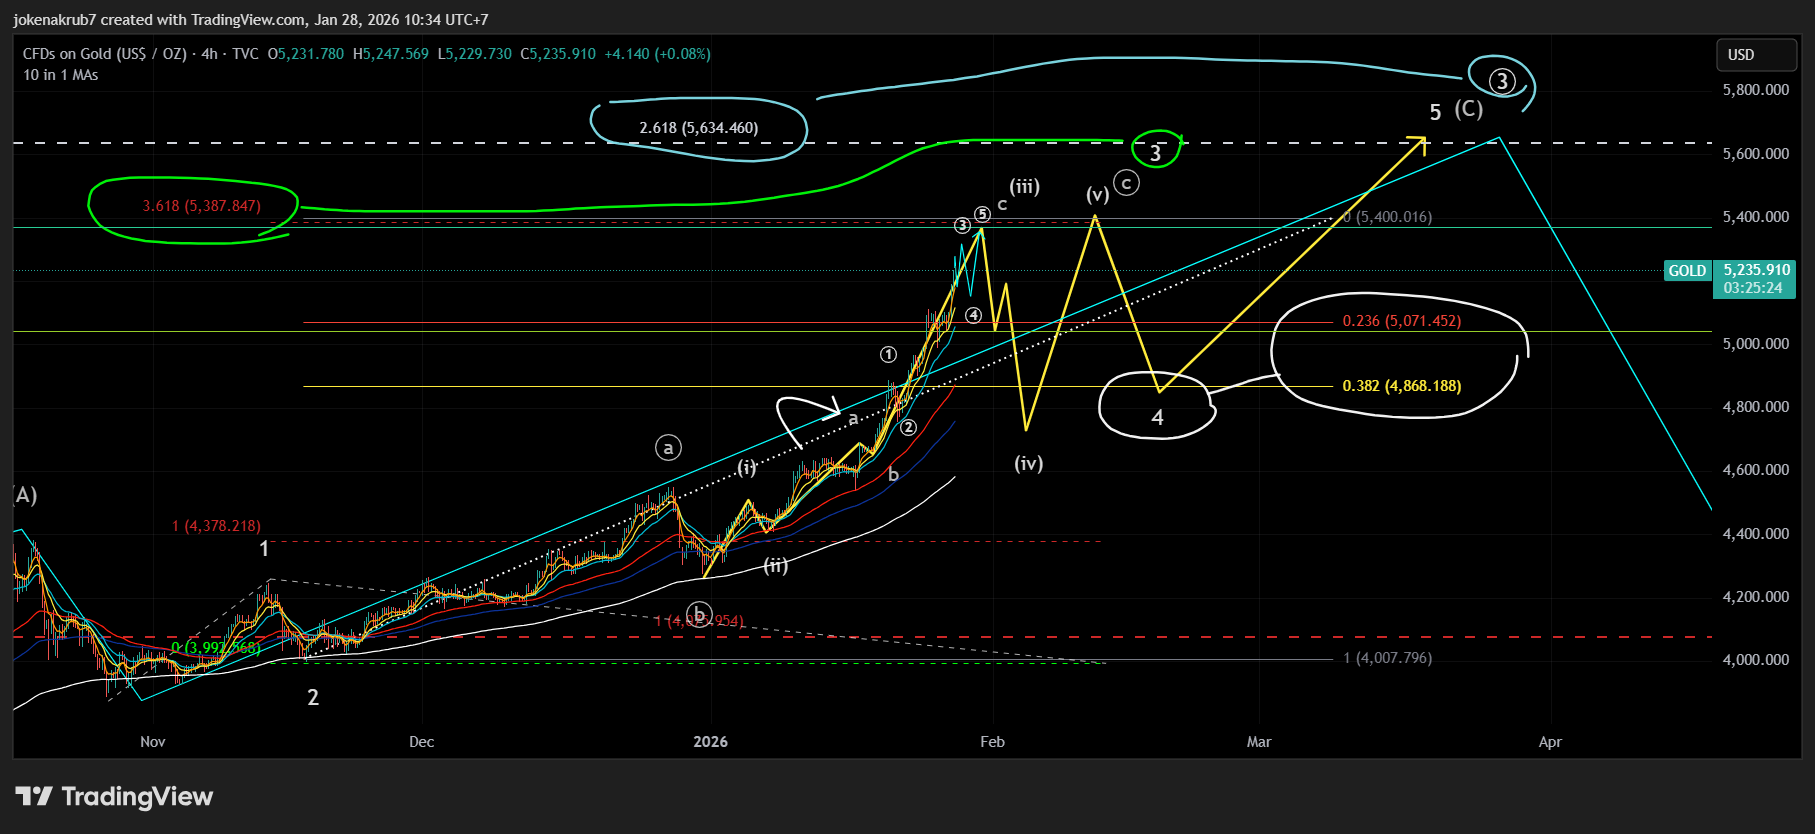
Task: Click the (A) wave label at left edge
Action: (25, 495)
